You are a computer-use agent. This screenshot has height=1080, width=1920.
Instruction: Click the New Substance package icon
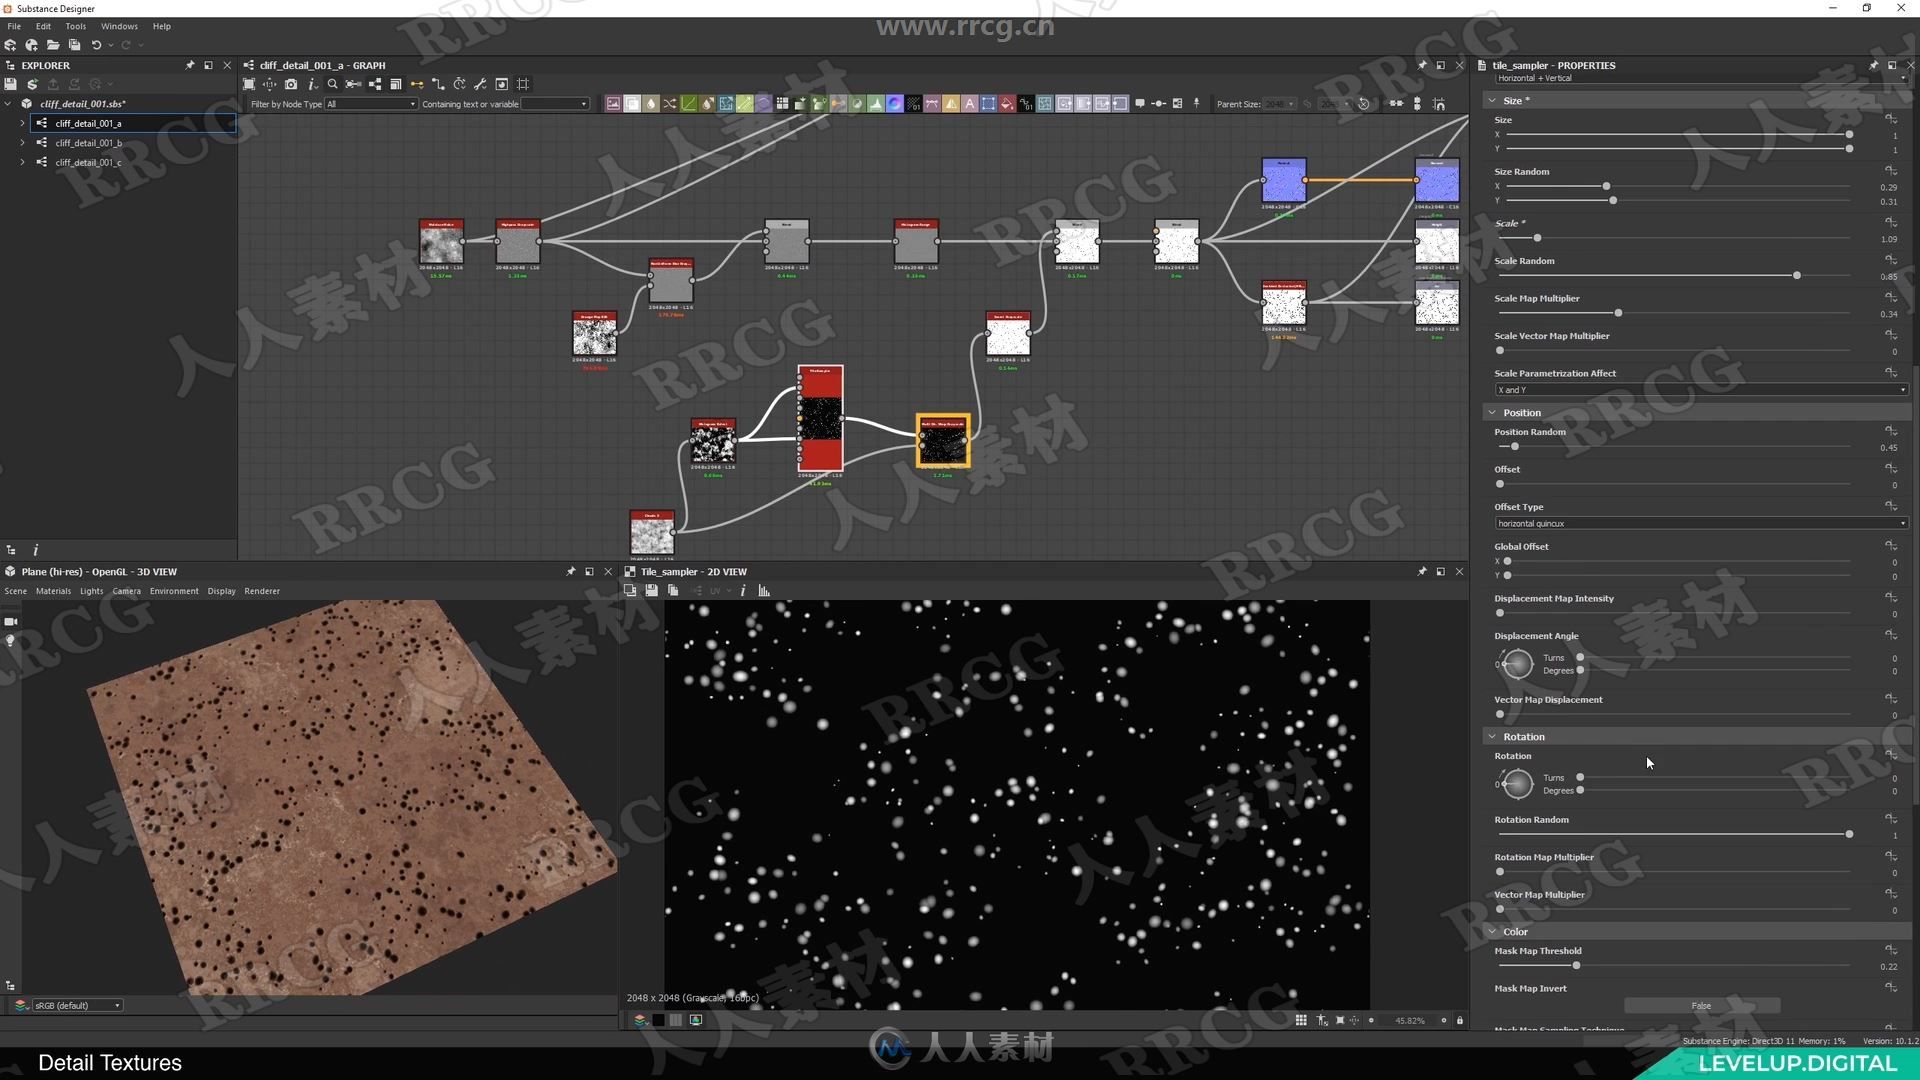click(x=10, y=45)
